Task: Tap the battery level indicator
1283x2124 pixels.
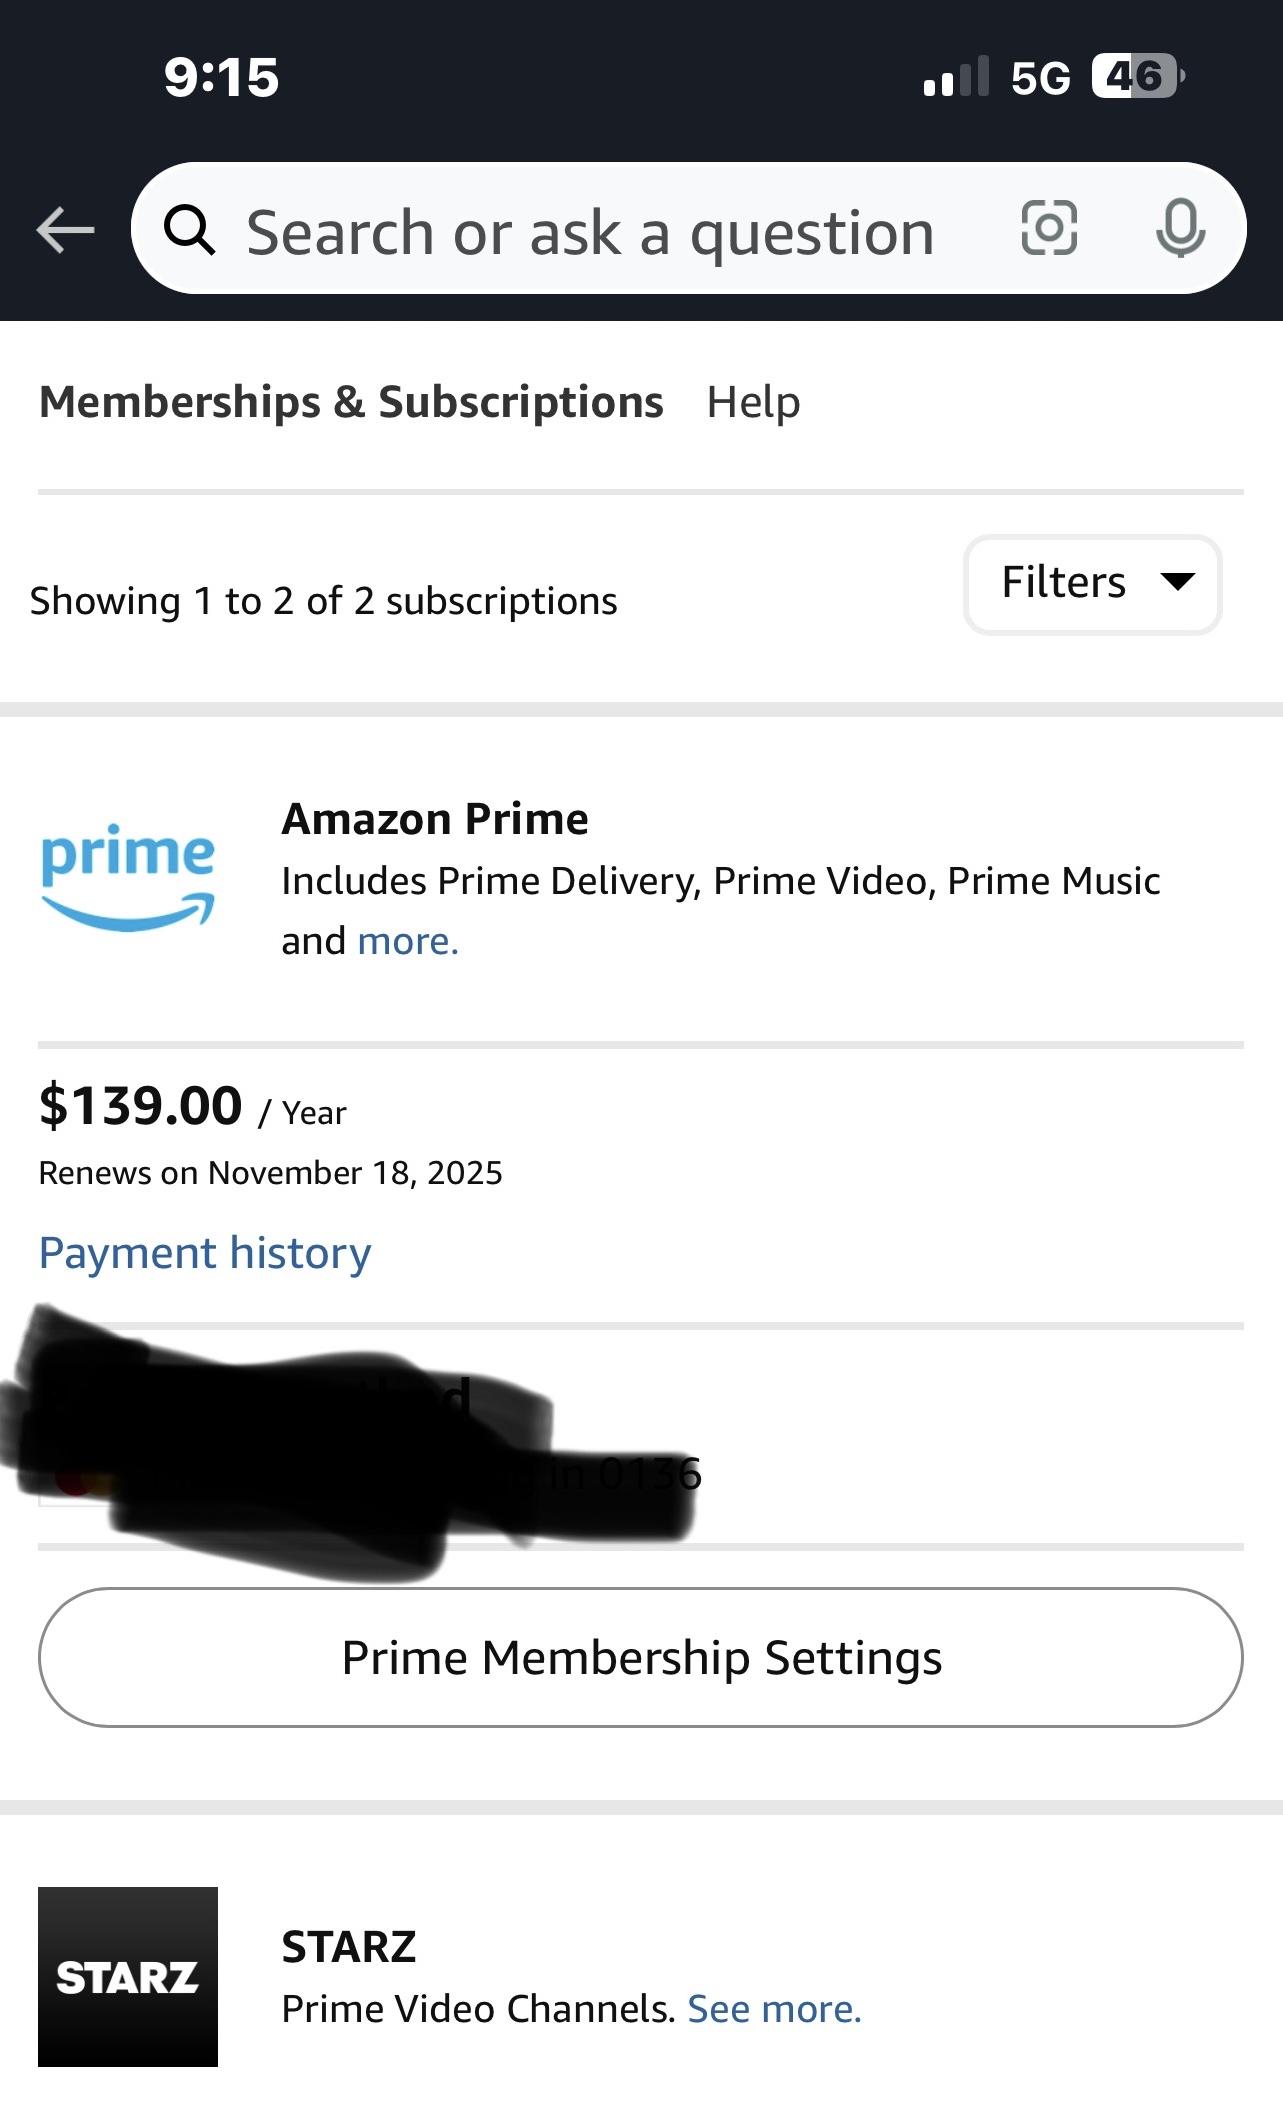Action: pyautogui.click(x=1137, y=76)
